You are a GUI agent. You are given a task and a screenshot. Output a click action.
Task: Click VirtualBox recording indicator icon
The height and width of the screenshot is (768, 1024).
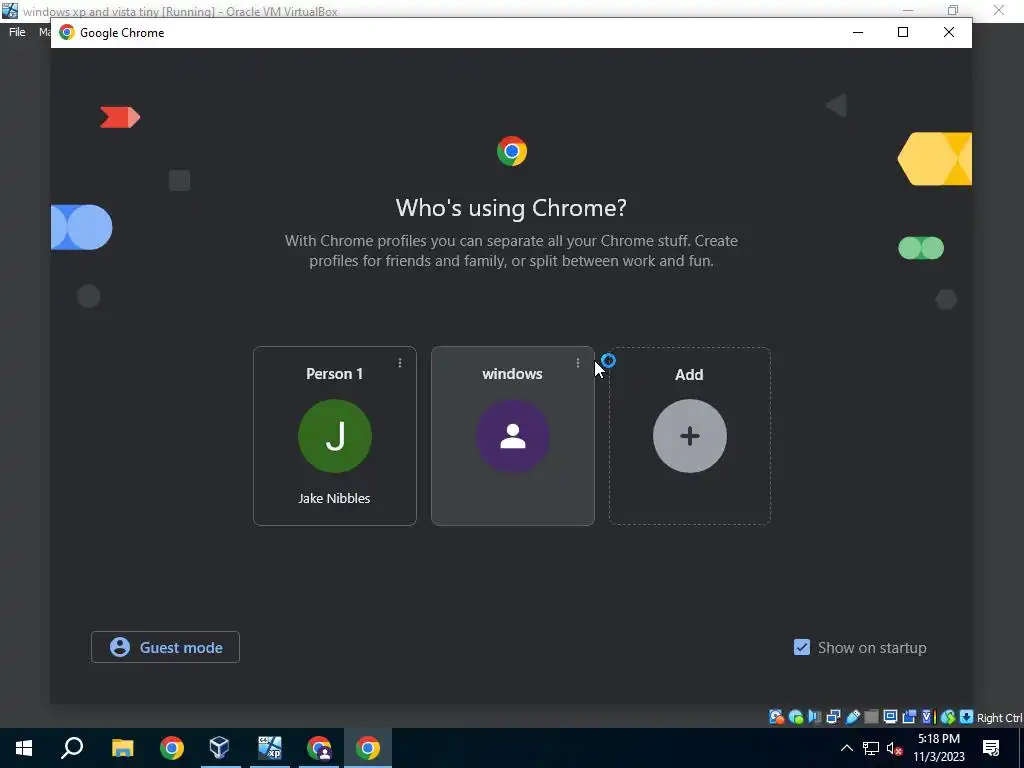tap(909, 717)
